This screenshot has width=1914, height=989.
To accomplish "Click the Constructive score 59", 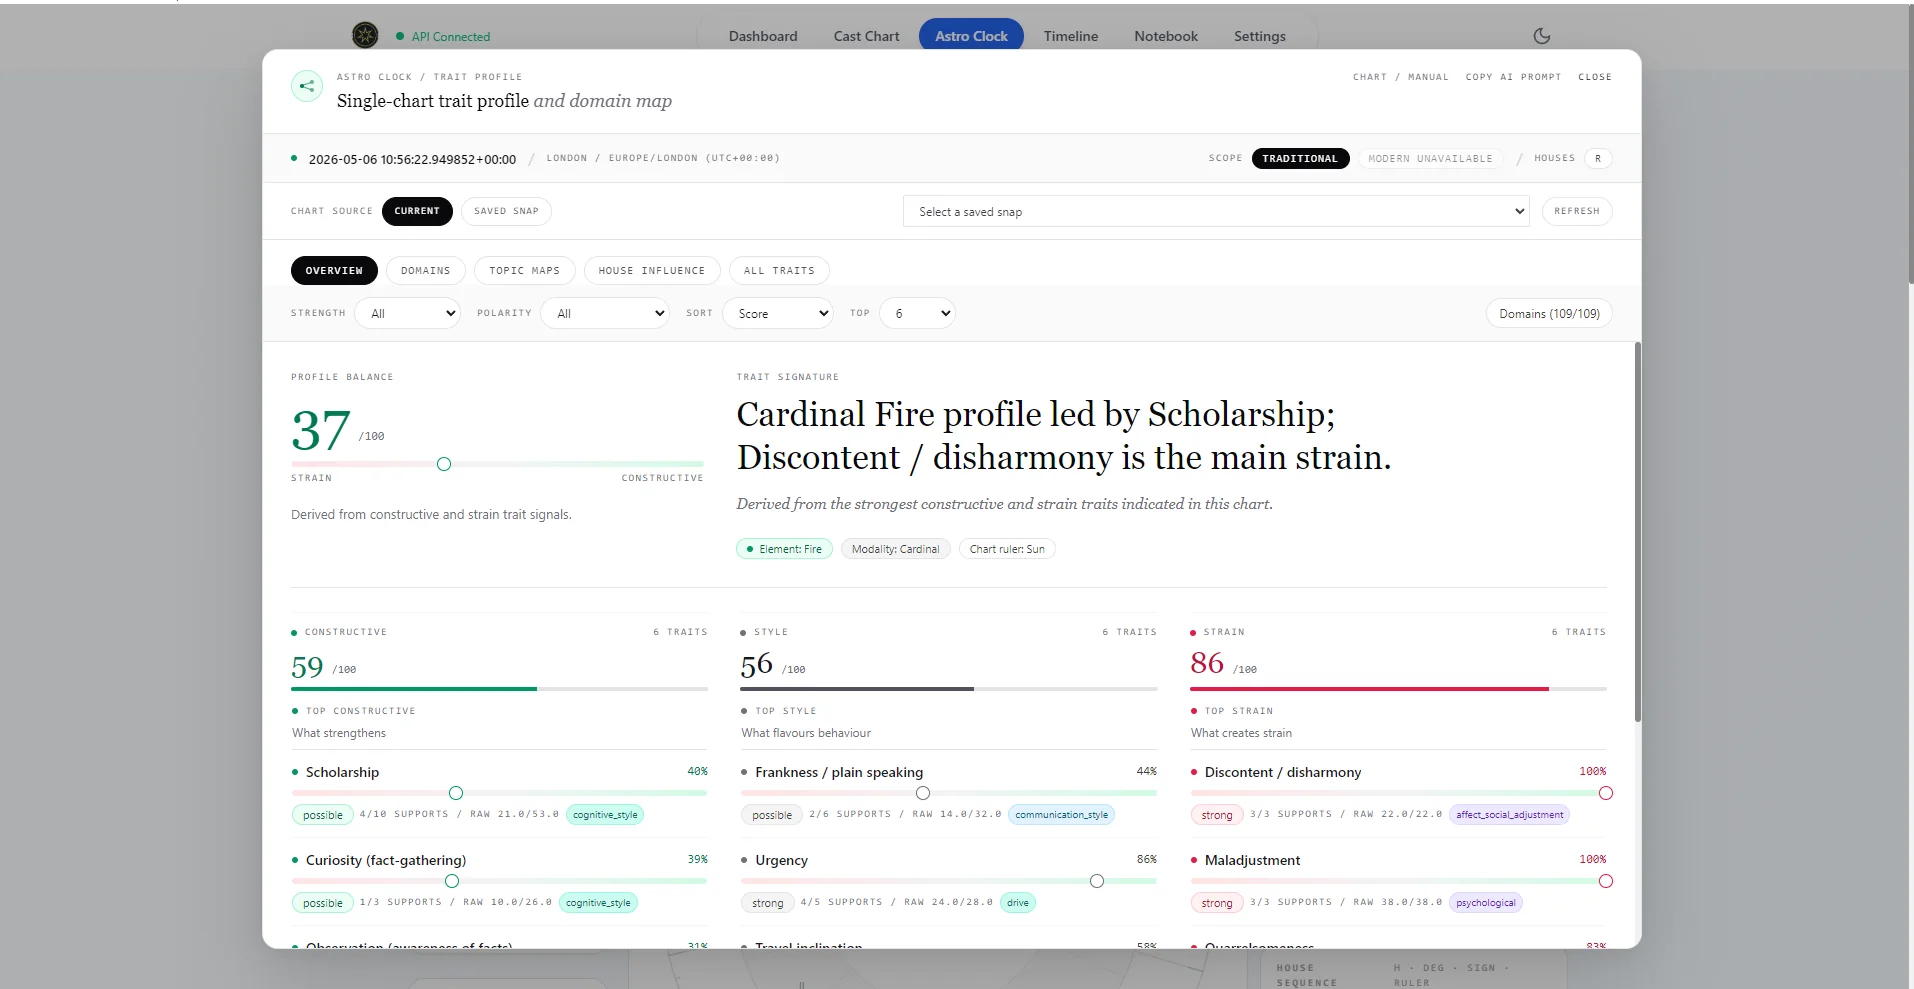I will pyautogui.click(x=307, y=667).
